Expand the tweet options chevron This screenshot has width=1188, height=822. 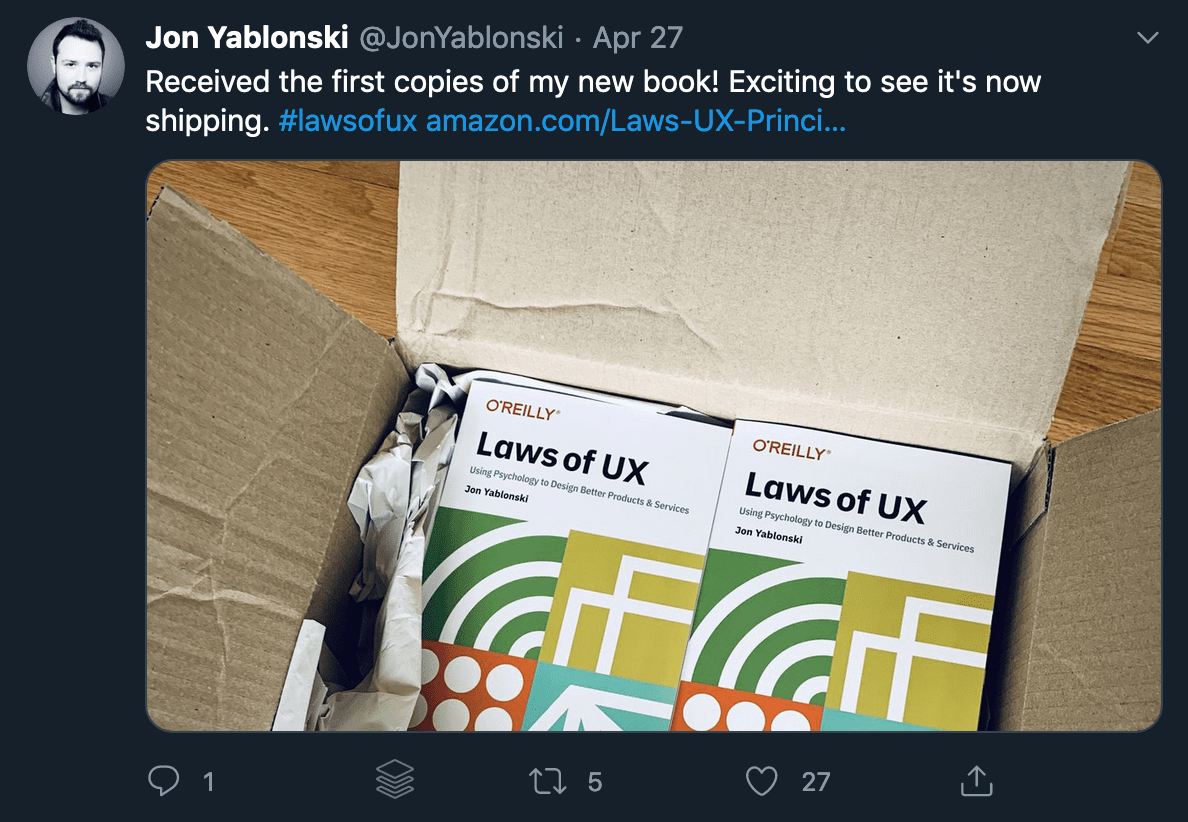point(1146,36)
